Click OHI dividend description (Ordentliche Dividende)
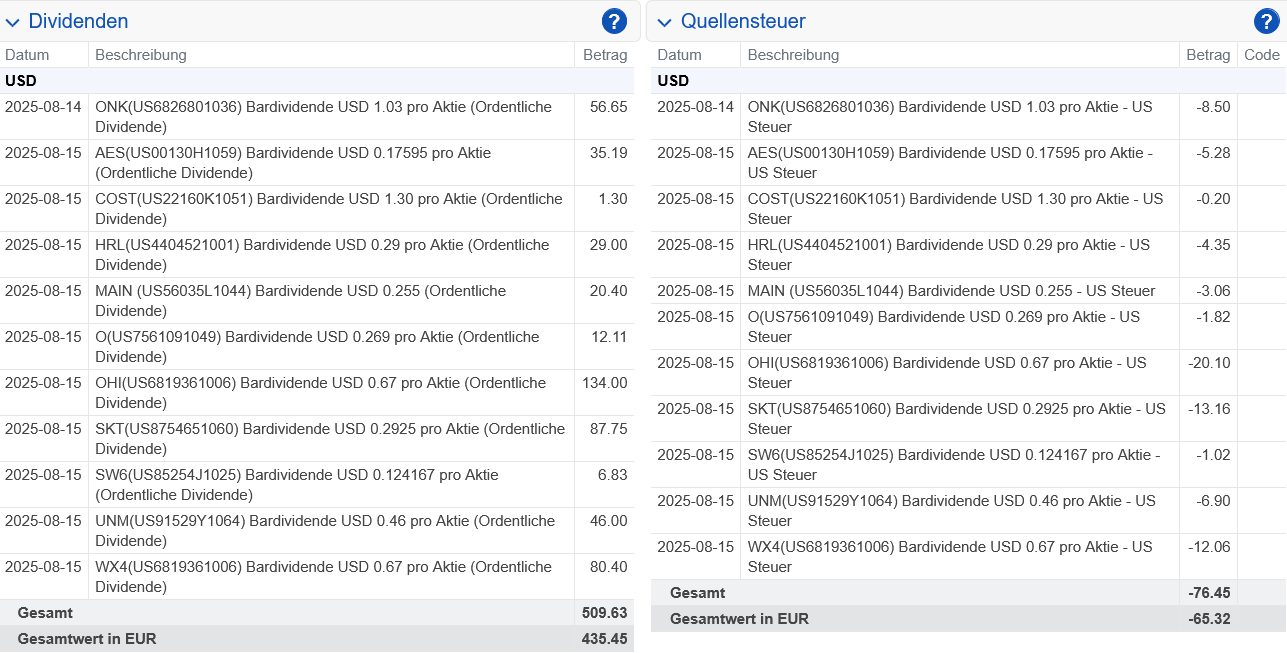This screenshot has height=653, width=1287. pos(321,393)
